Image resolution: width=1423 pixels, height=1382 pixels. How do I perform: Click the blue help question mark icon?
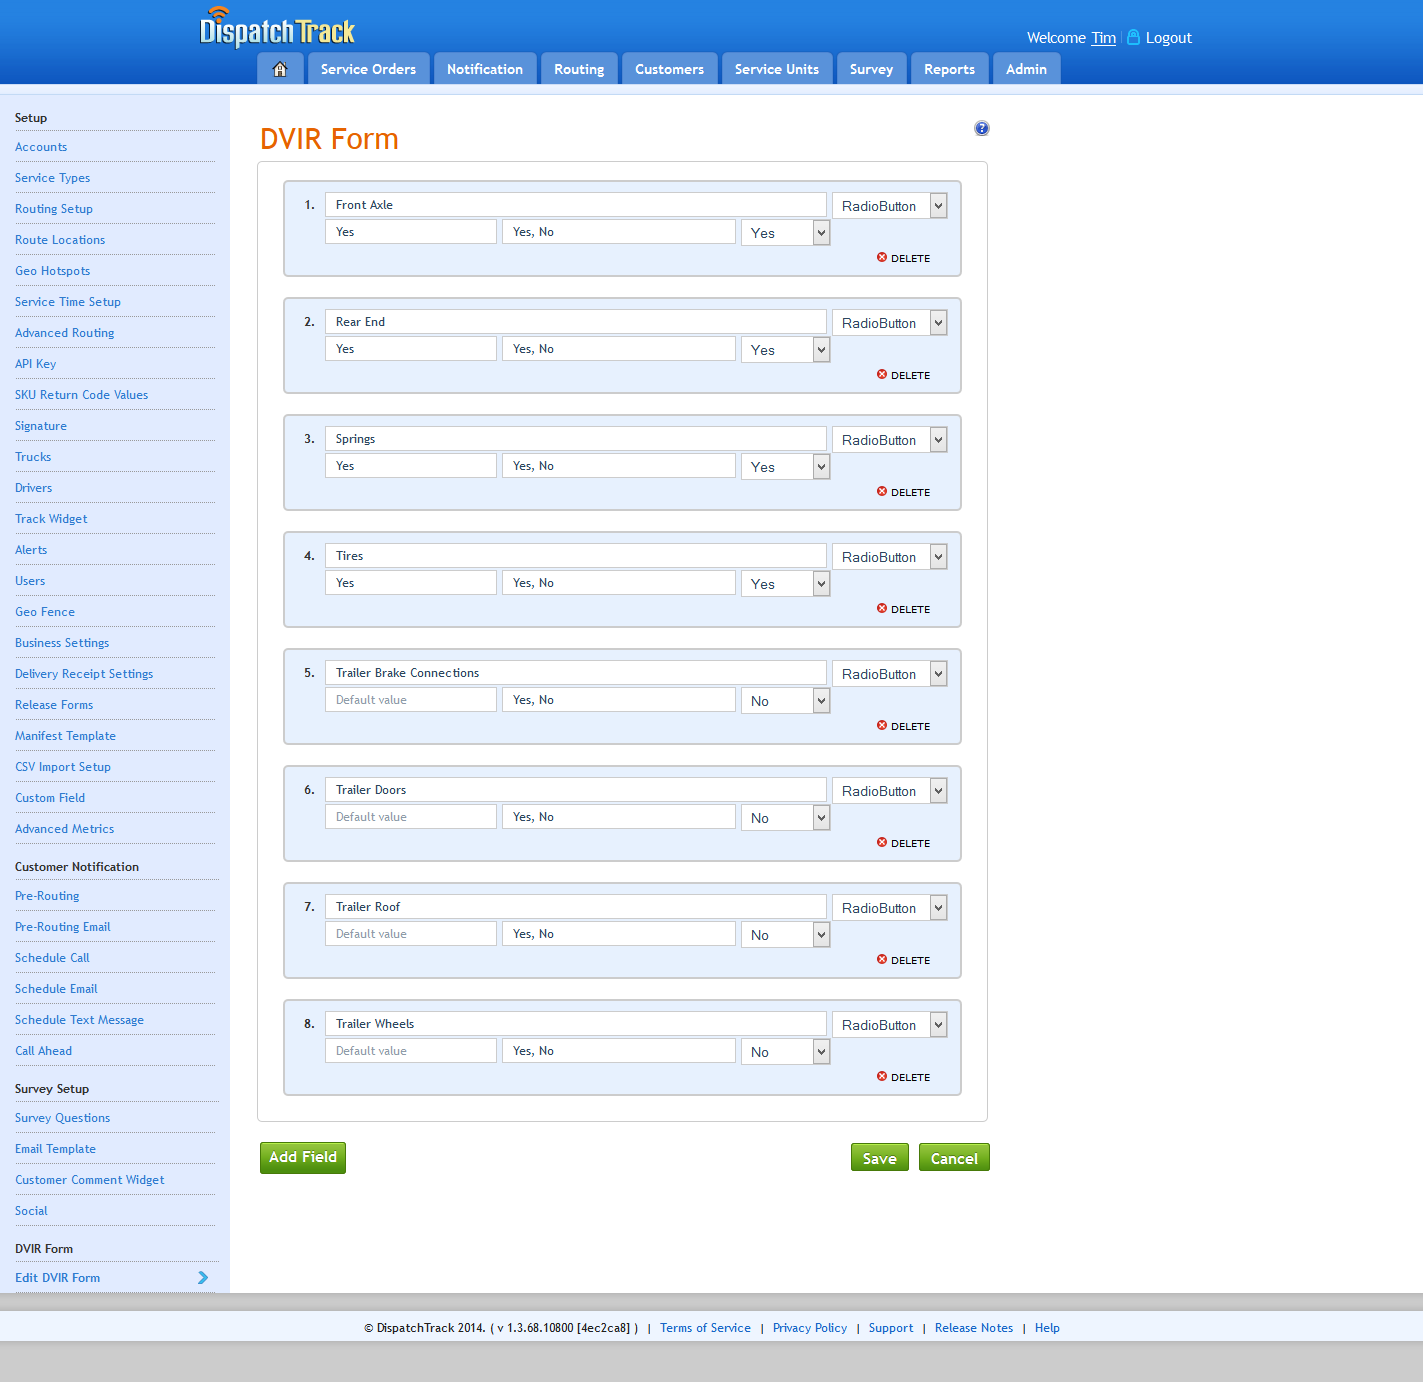[x=981, y=128]
